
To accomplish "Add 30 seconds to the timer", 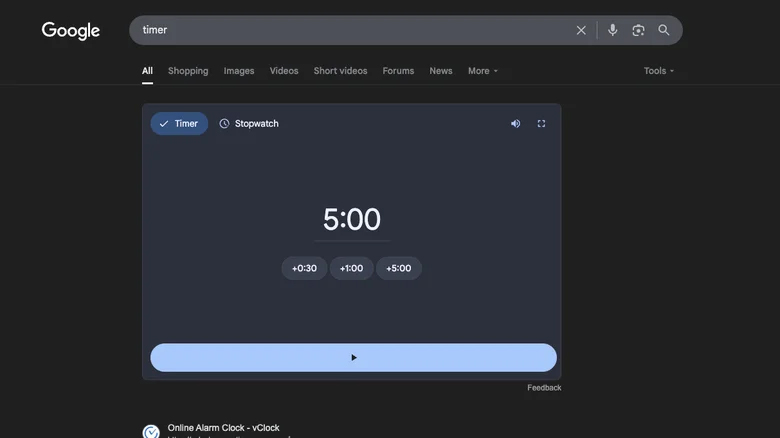I will (x=304, y=268).
